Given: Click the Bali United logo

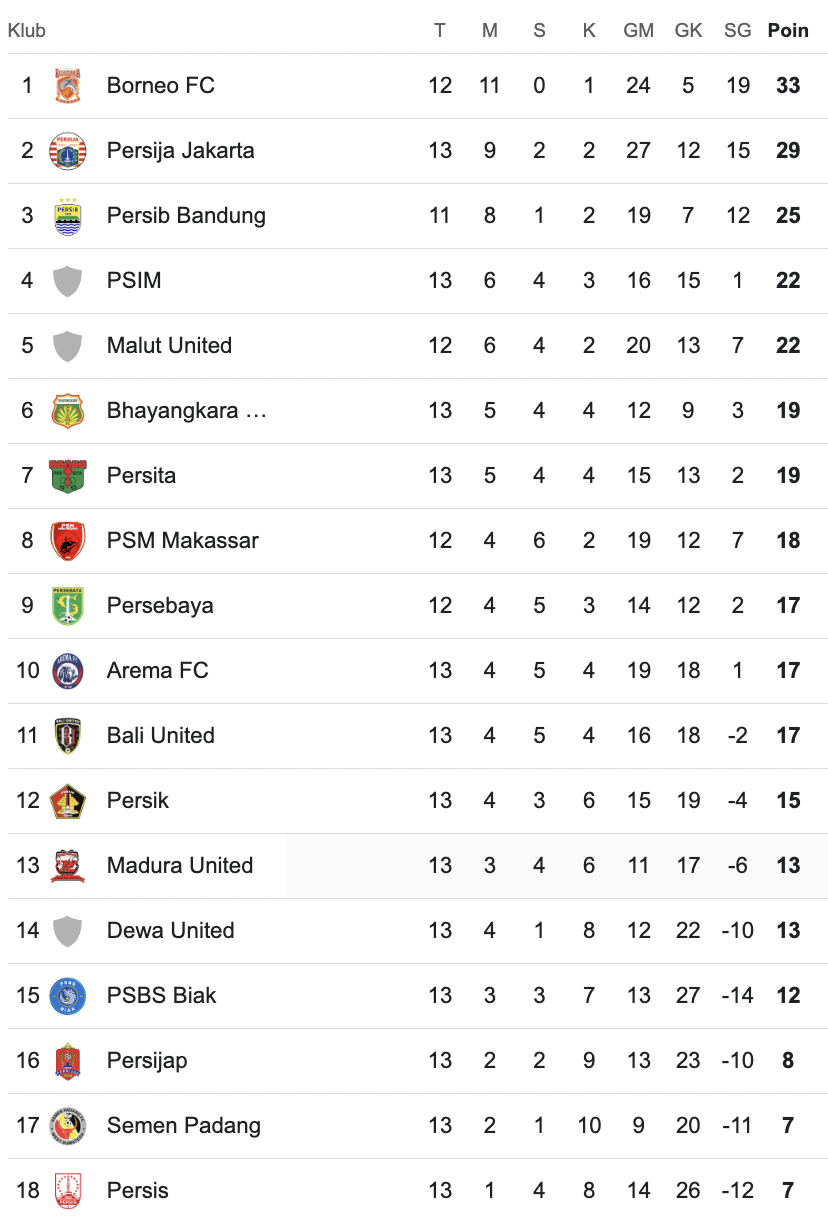Looking at the screenshot, I should tap(68, 736).
